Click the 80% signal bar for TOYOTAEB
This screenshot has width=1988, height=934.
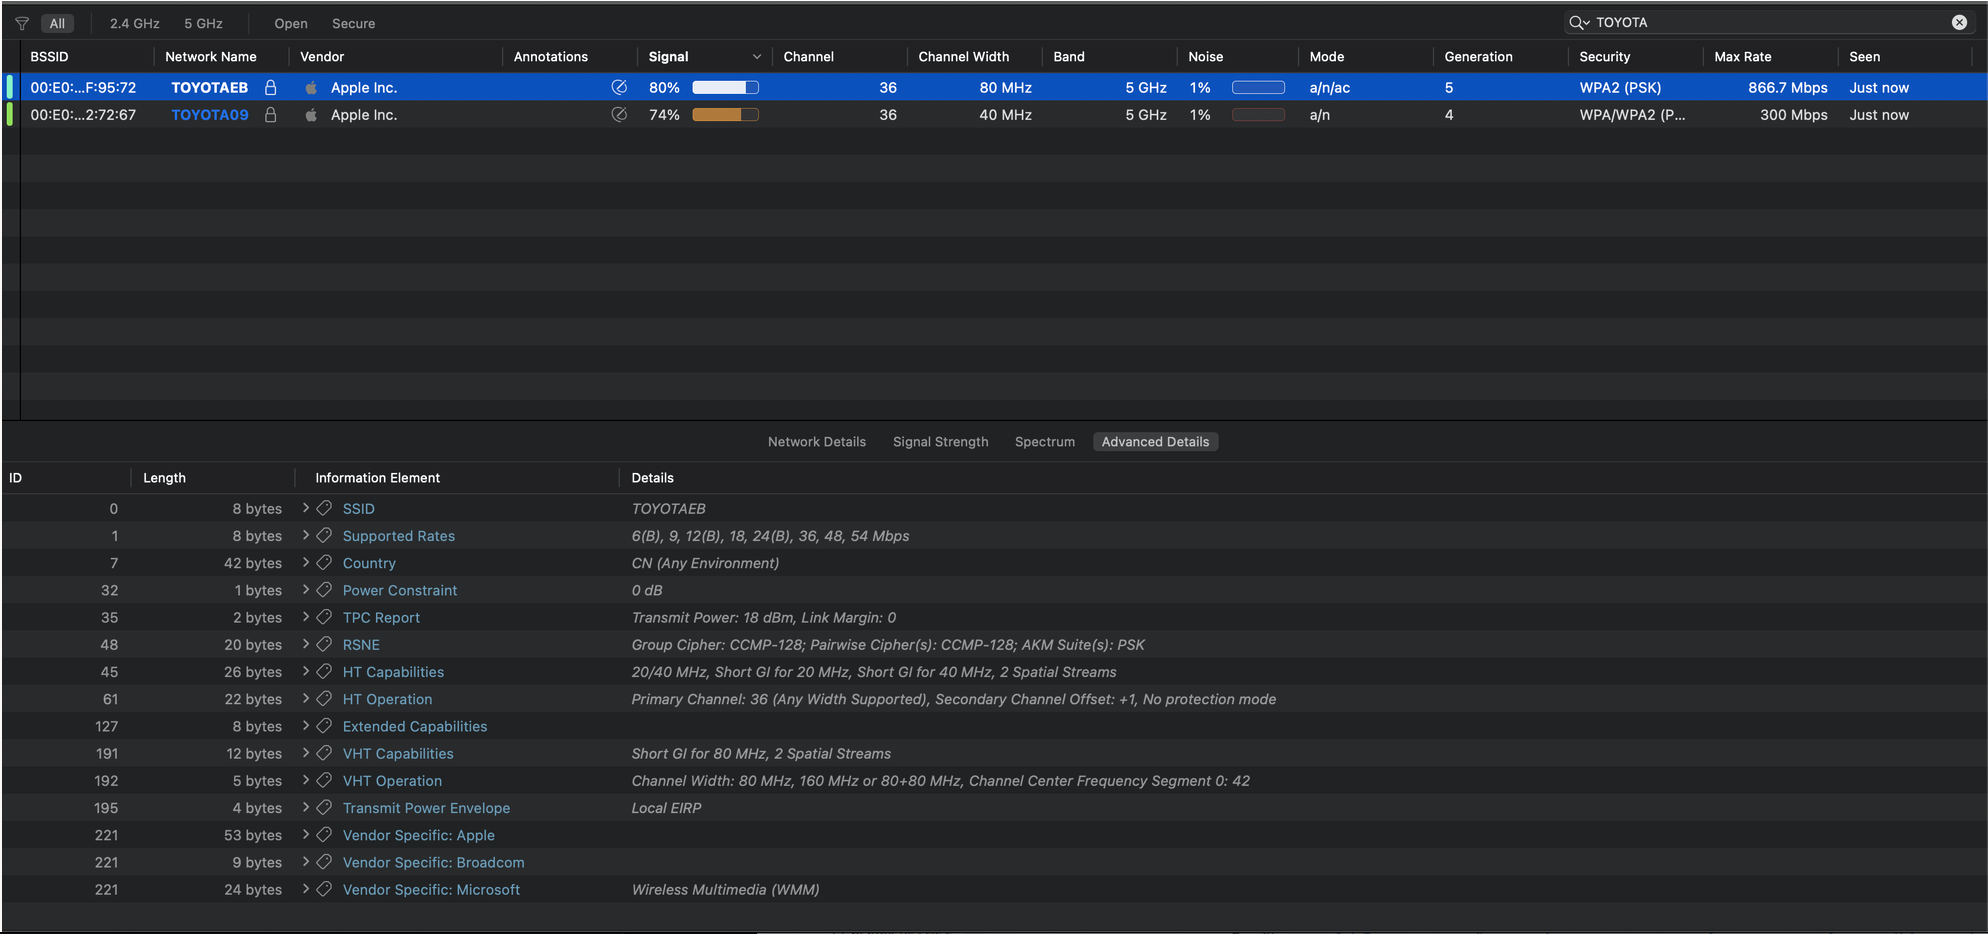(725, 87)
